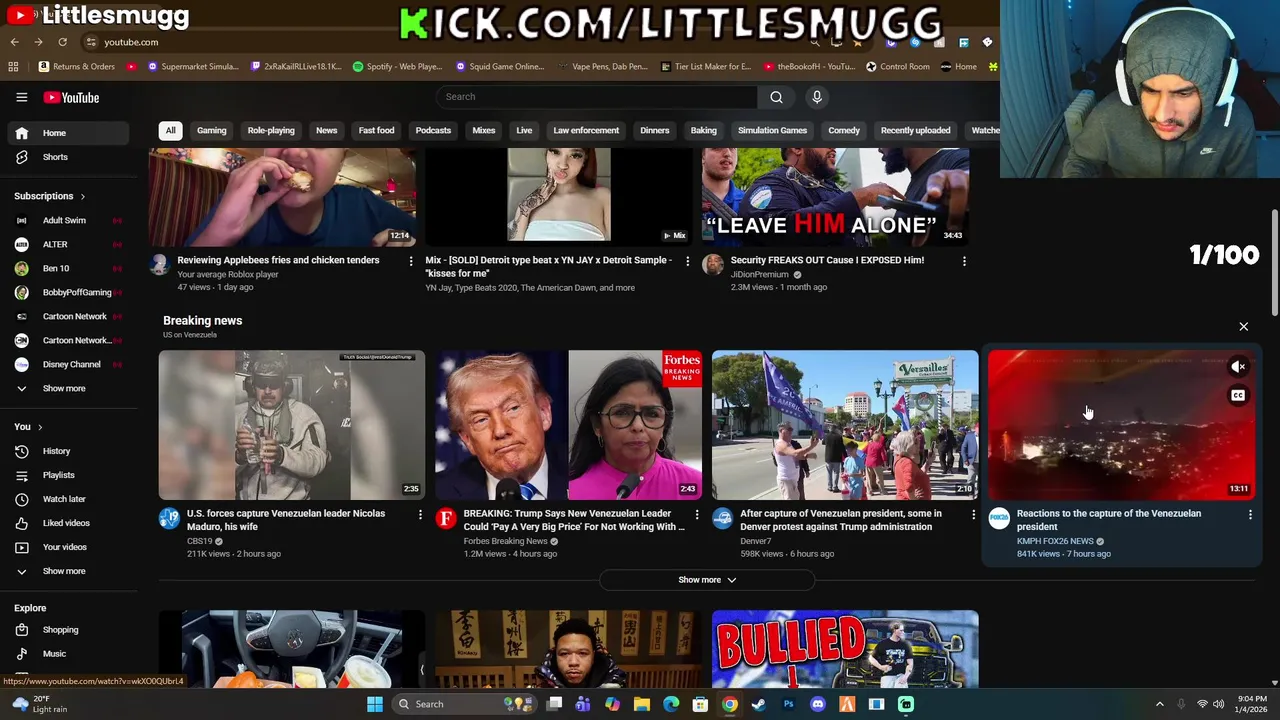Go back in Chrome
This screenshot has width=1280, height=720.
coord(14,42)
